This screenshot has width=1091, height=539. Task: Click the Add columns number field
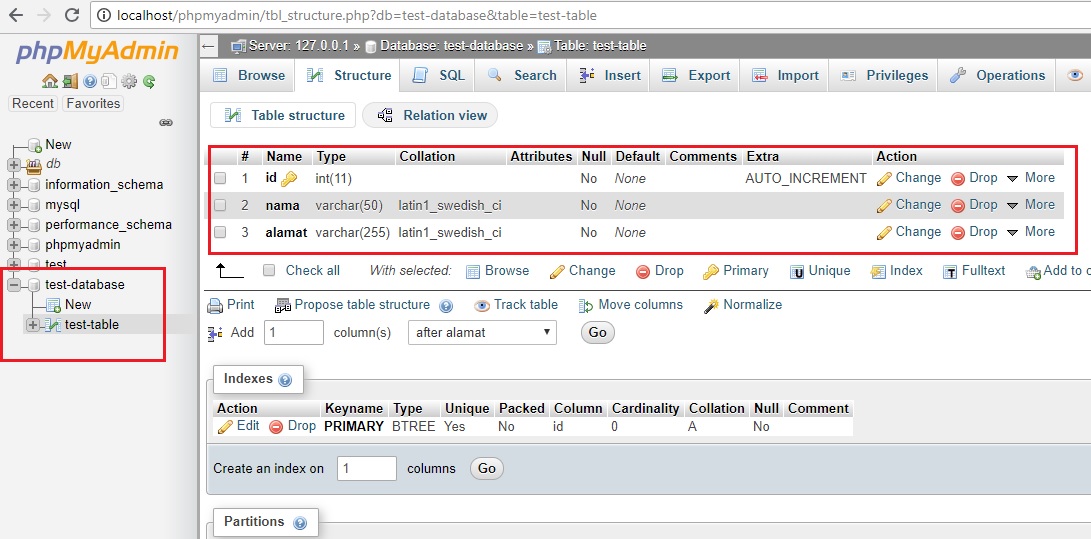click(x=294, y=332)
